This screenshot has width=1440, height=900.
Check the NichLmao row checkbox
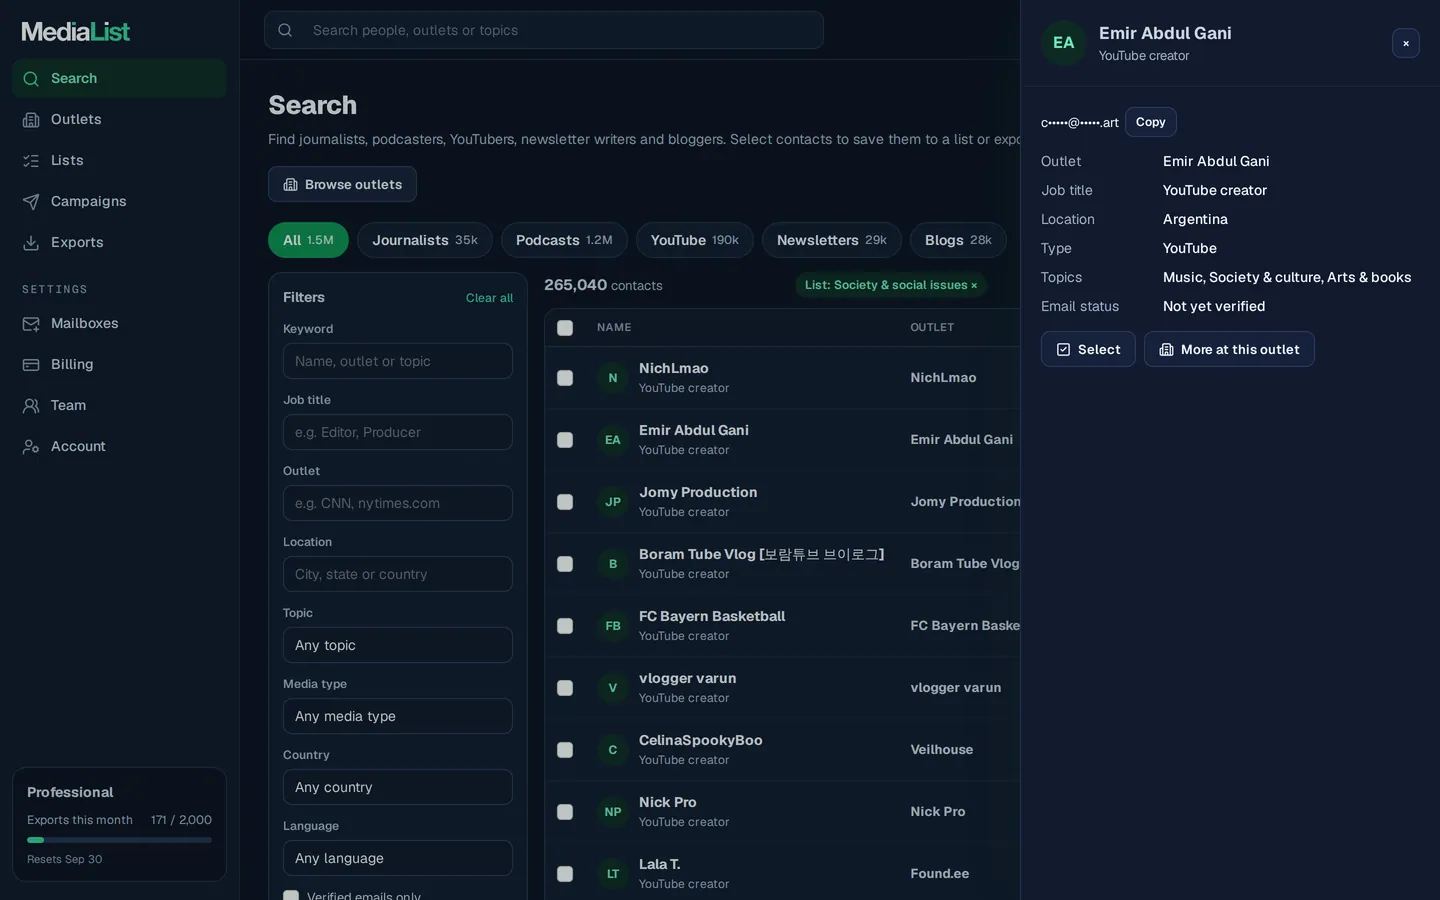click(x=565, y=378)
